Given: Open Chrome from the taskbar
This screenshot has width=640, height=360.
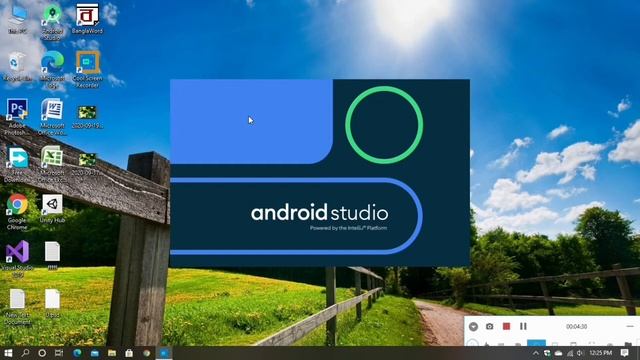Looking at the screenshot, I should point(147,353).
